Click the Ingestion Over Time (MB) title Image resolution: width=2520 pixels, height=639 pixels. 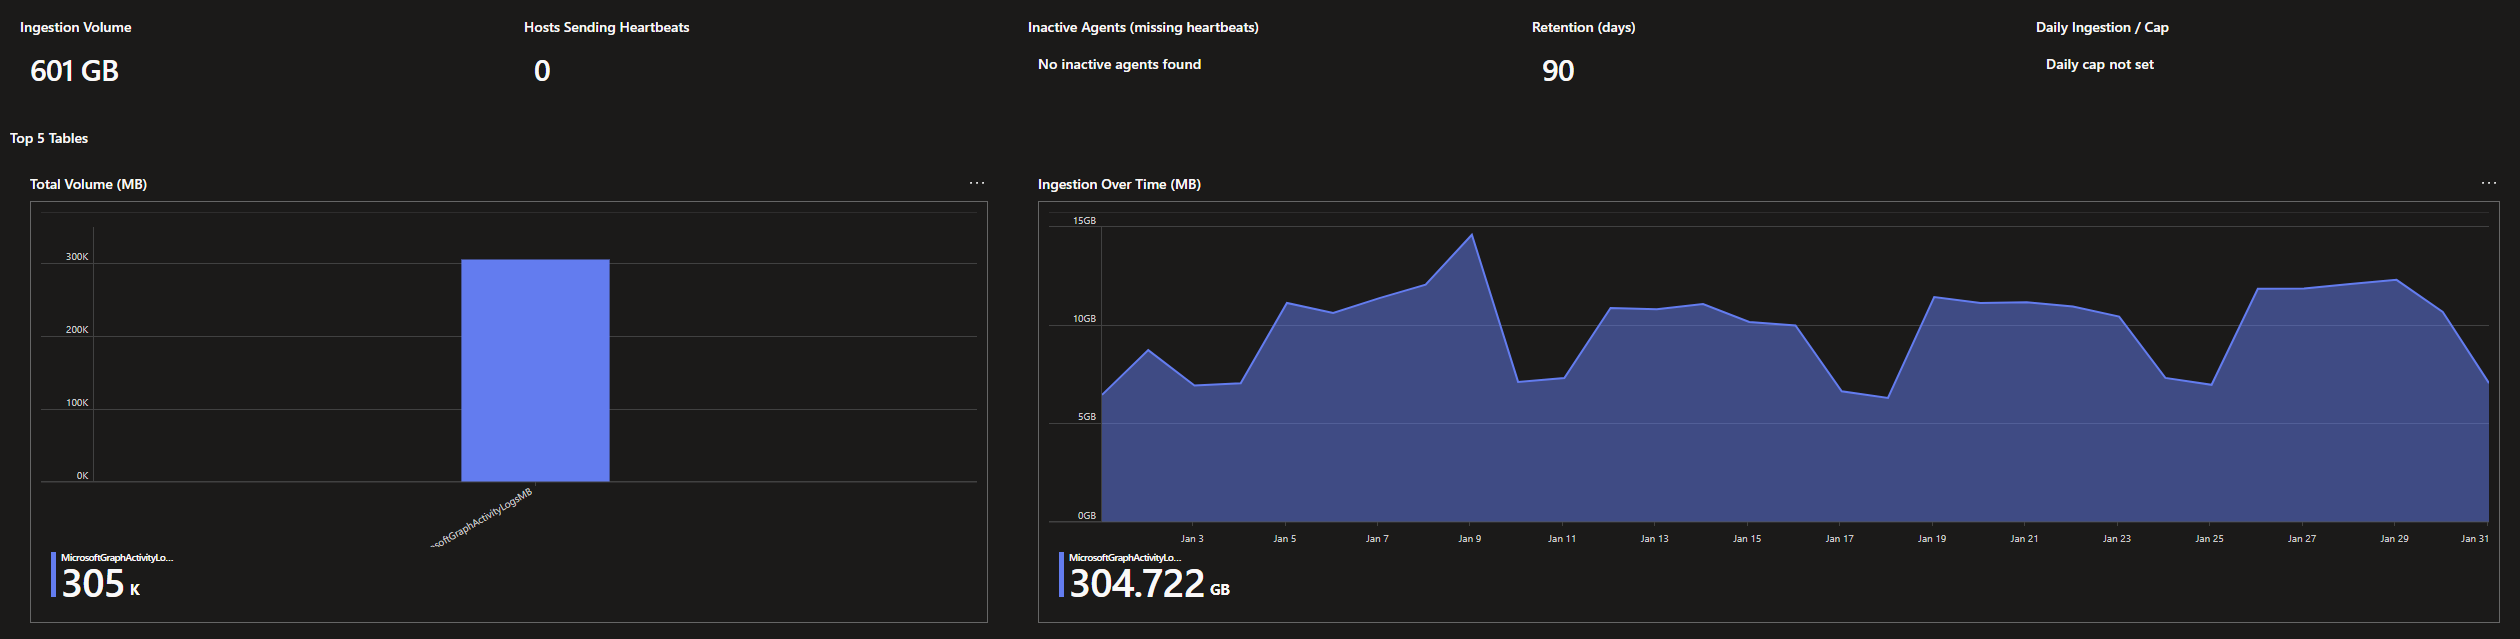(1119, 184)
